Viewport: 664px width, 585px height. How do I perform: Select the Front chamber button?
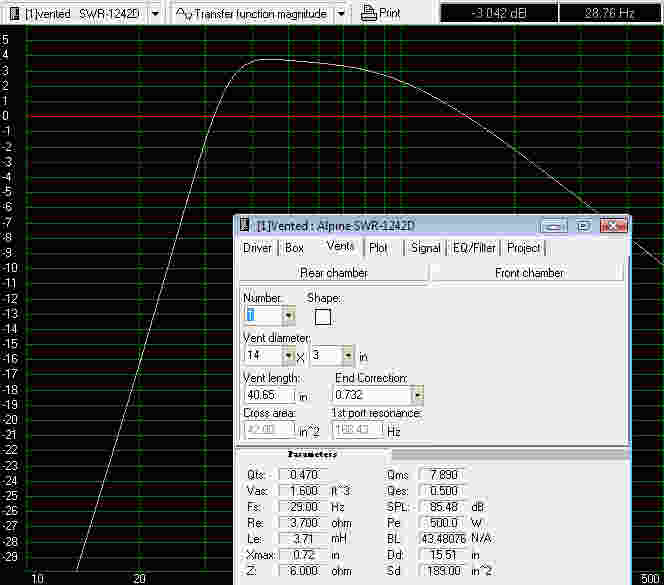coord(528,273)
